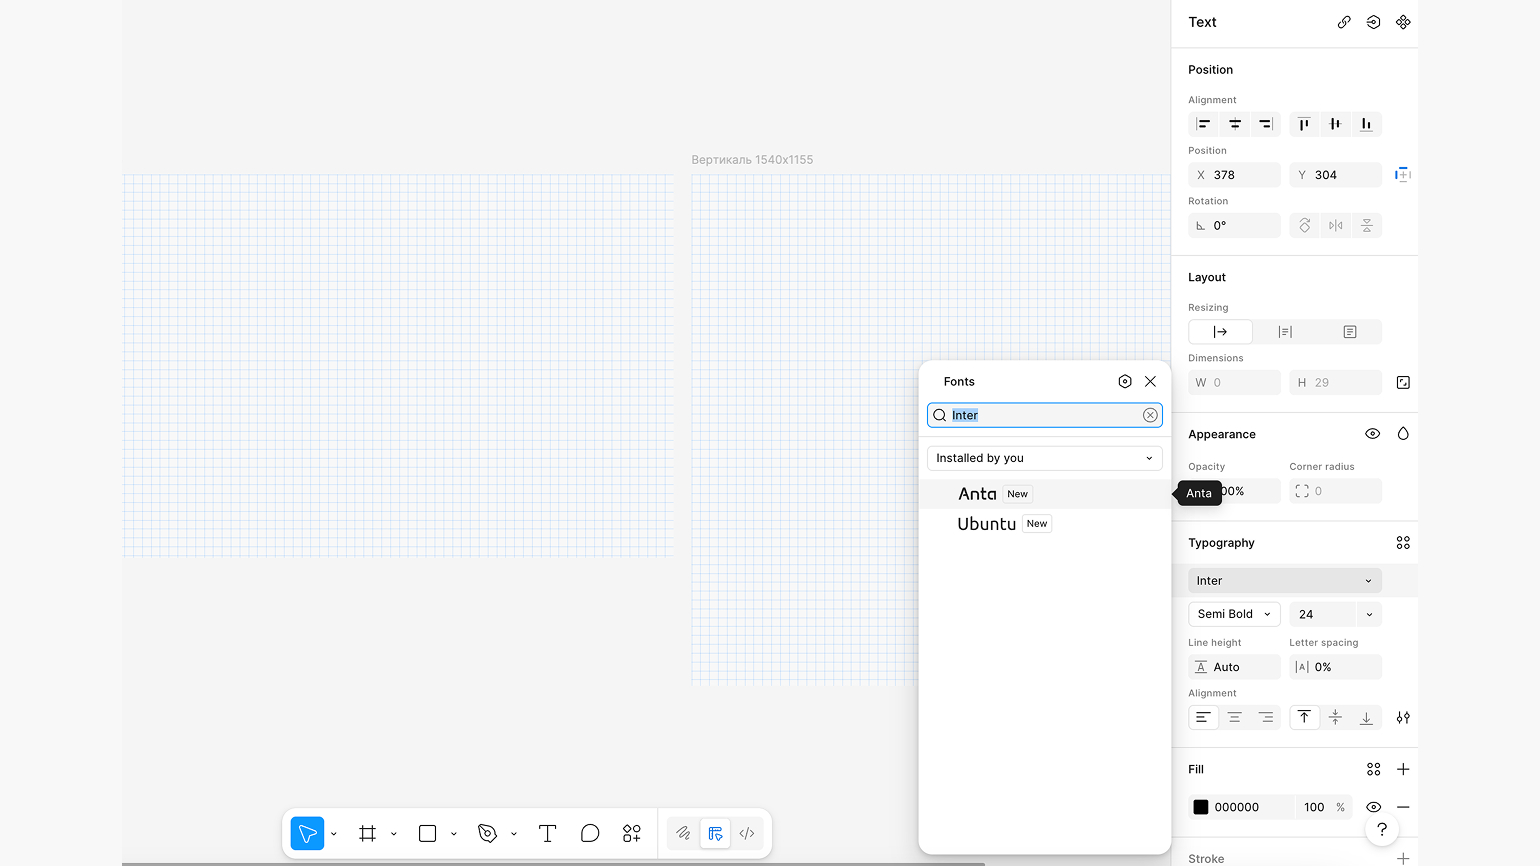Select the auto width resizing option
The image size is (1540, 866).
(1220, 332)
